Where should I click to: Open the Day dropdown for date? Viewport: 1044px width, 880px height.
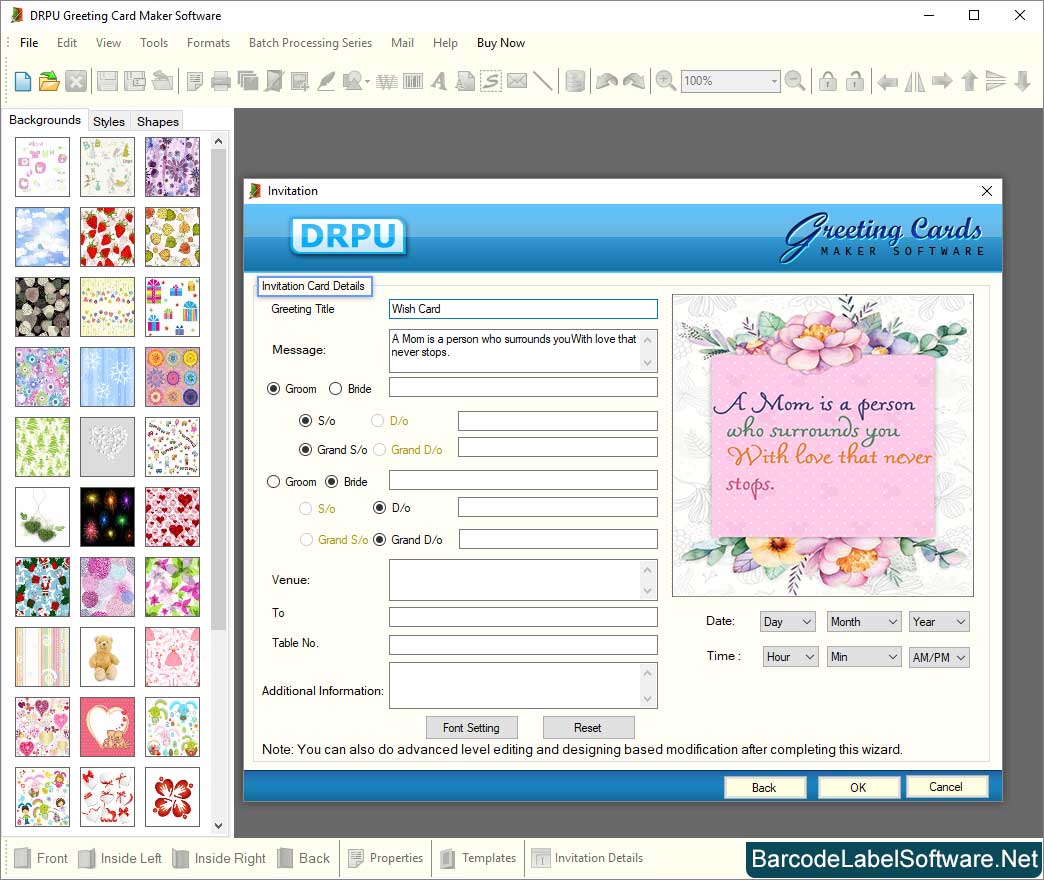pos(787,622)
